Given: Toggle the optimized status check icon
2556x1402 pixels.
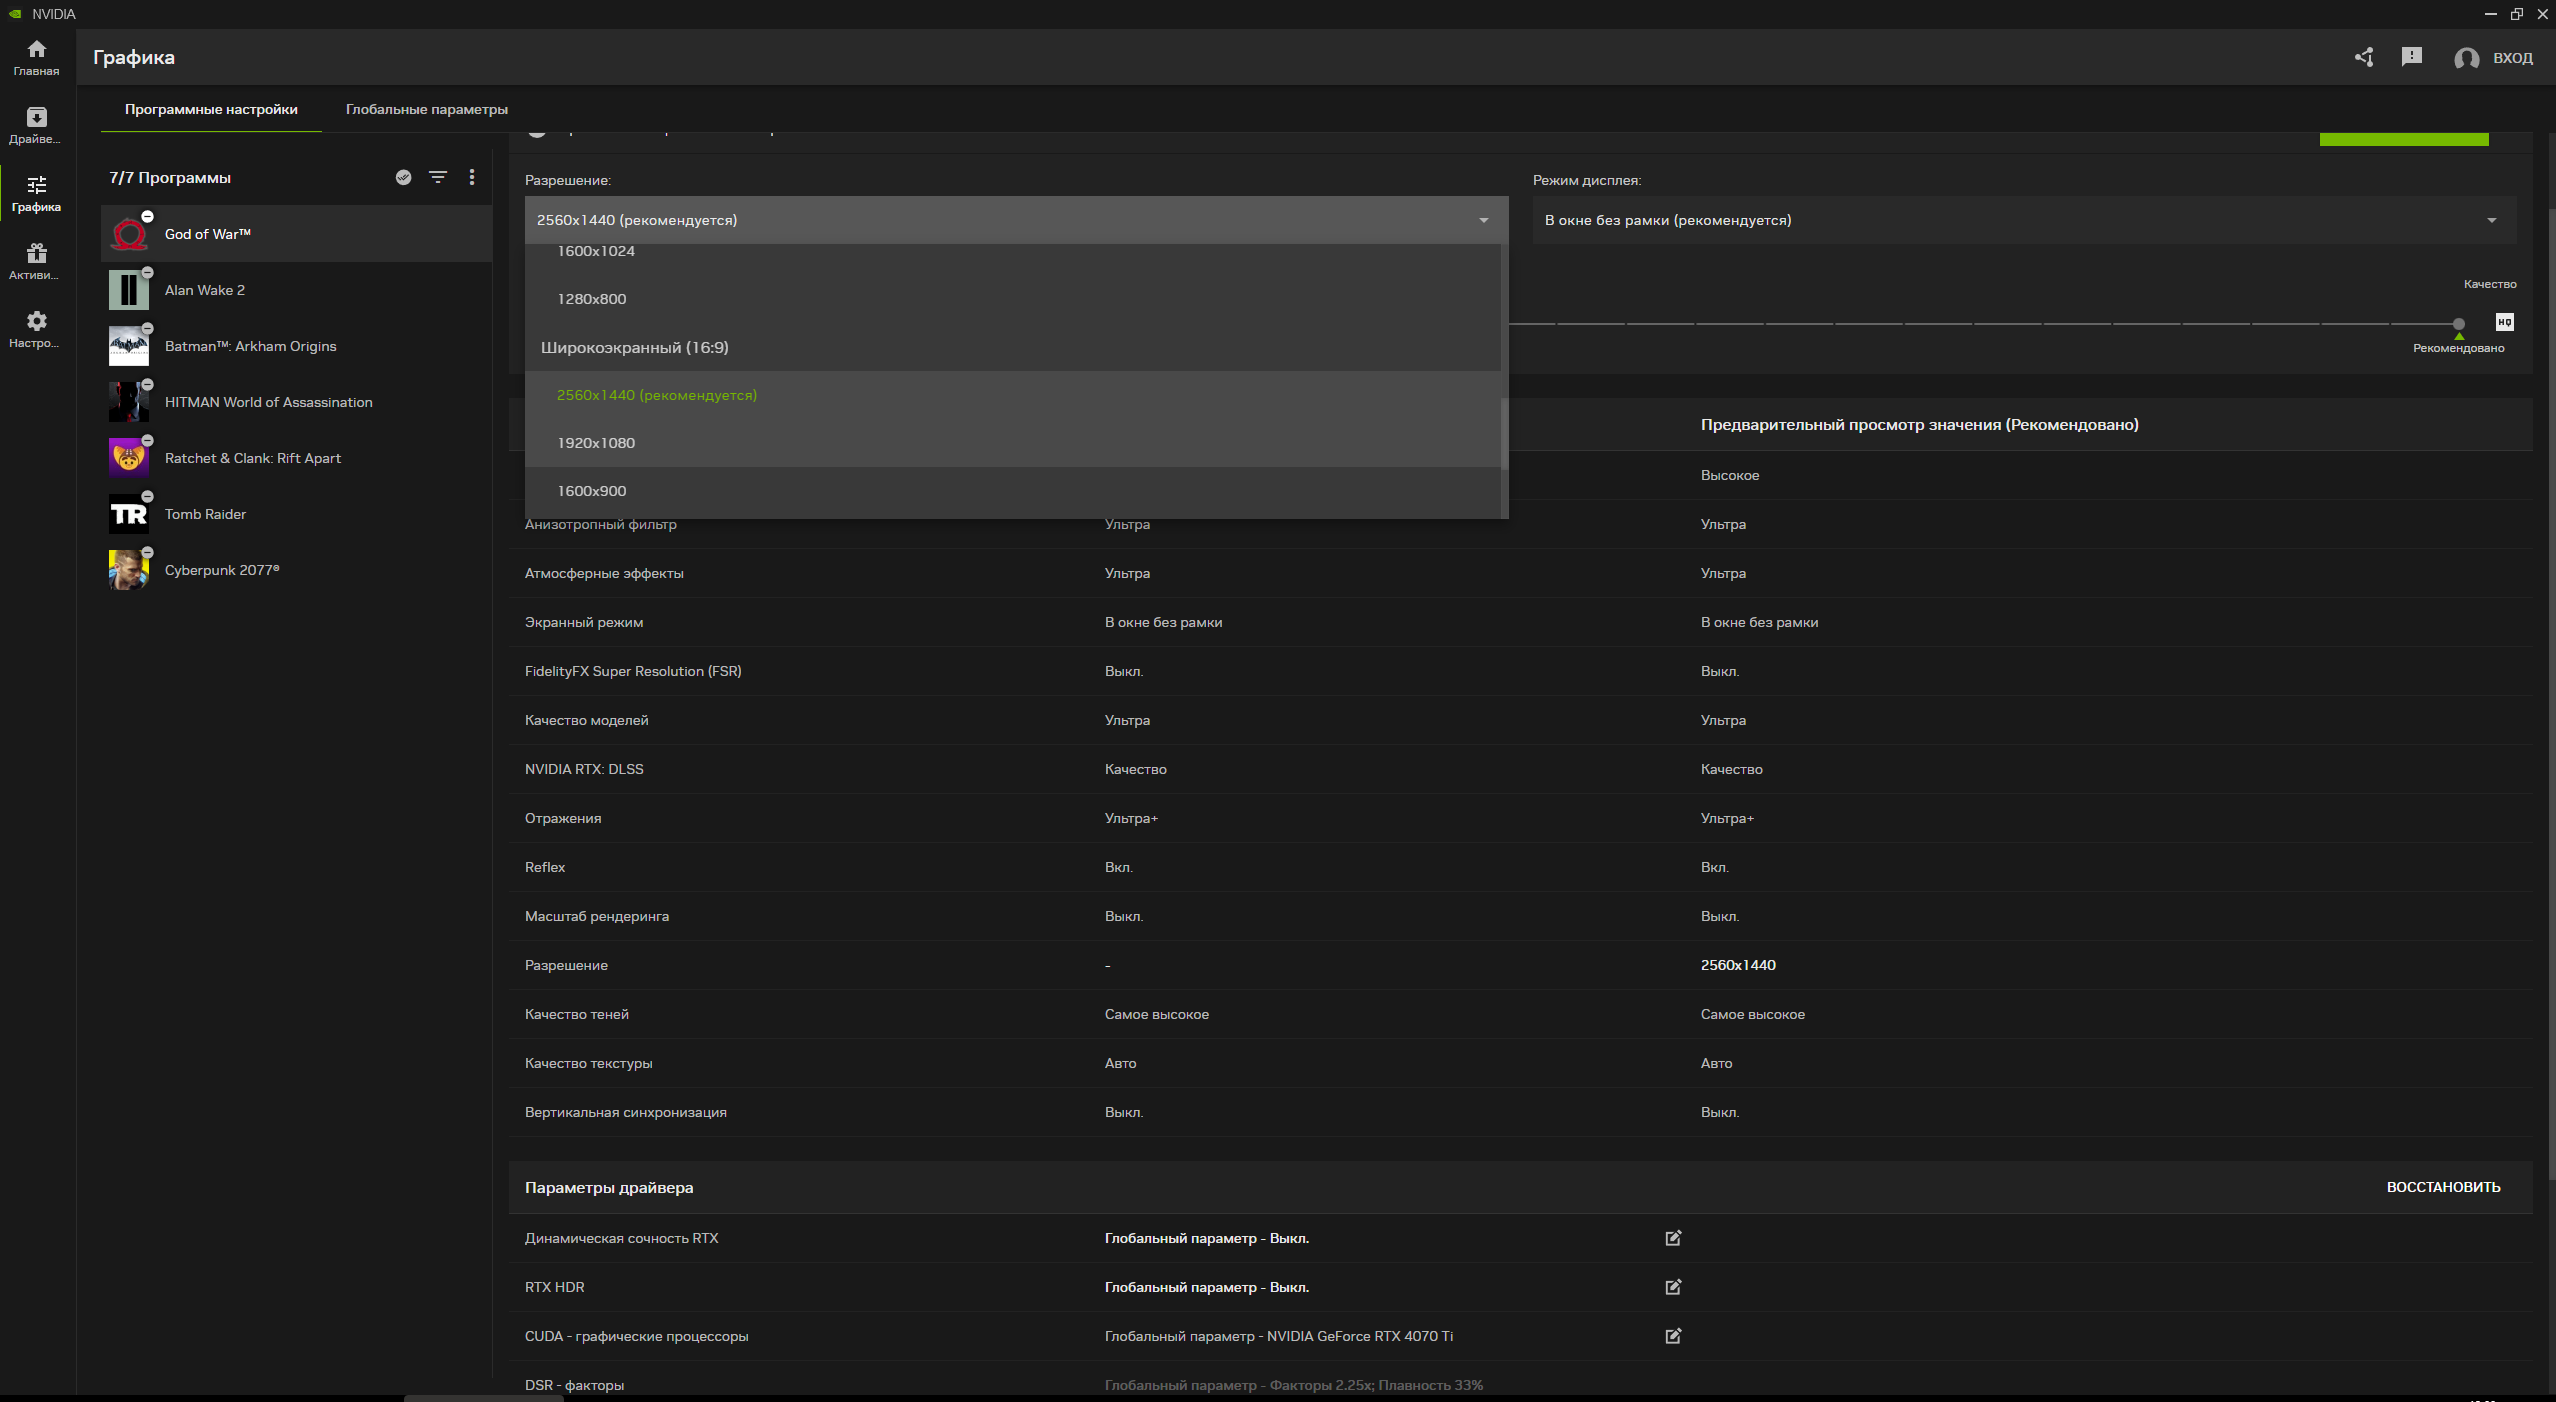Looking at the screenshot, I should coord(403,177).
